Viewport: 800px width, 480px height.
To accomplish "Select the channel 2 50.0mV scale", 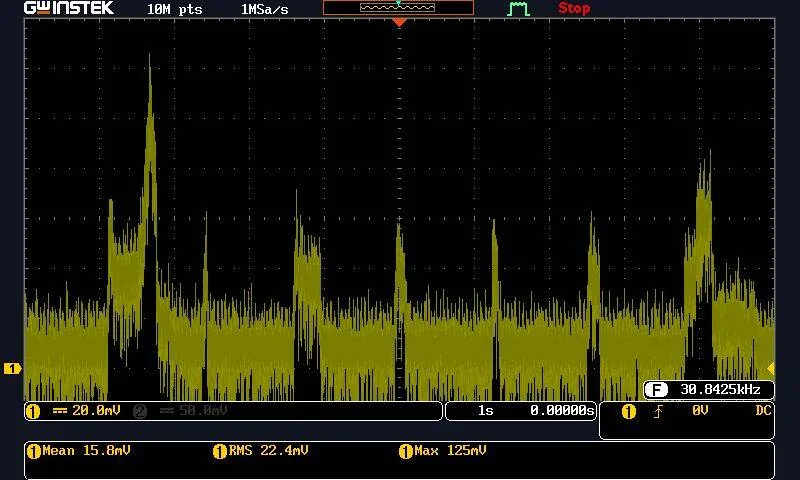I will 203,411.
